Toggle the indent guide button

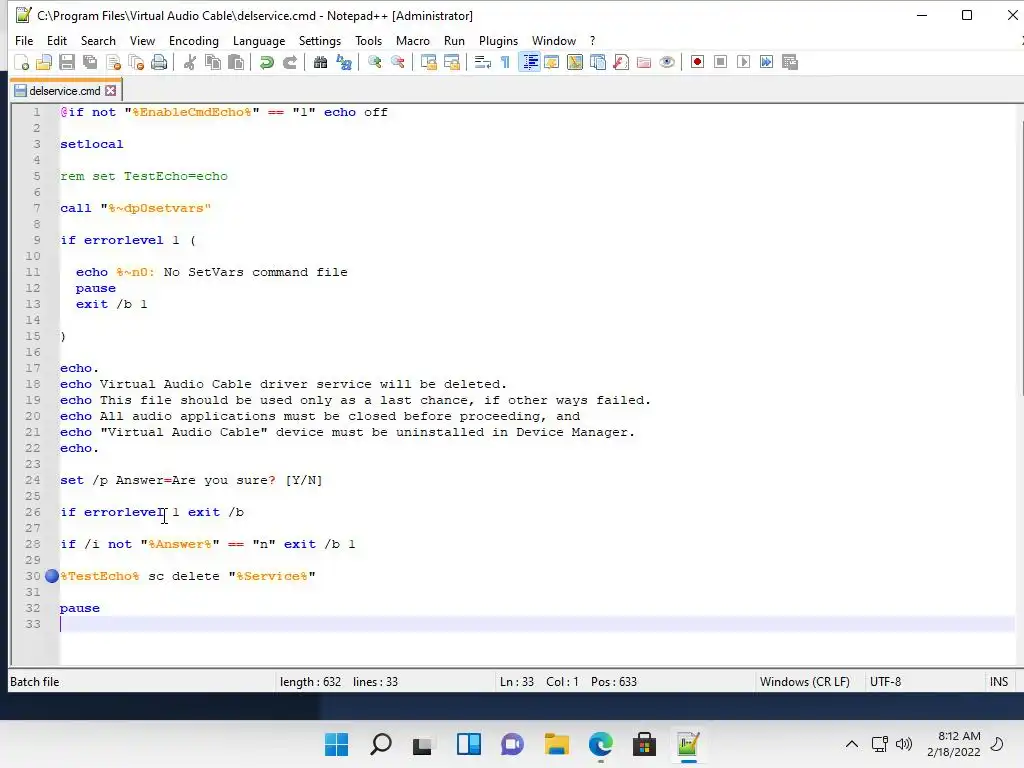pyautogui.click(x=530, y=62)
